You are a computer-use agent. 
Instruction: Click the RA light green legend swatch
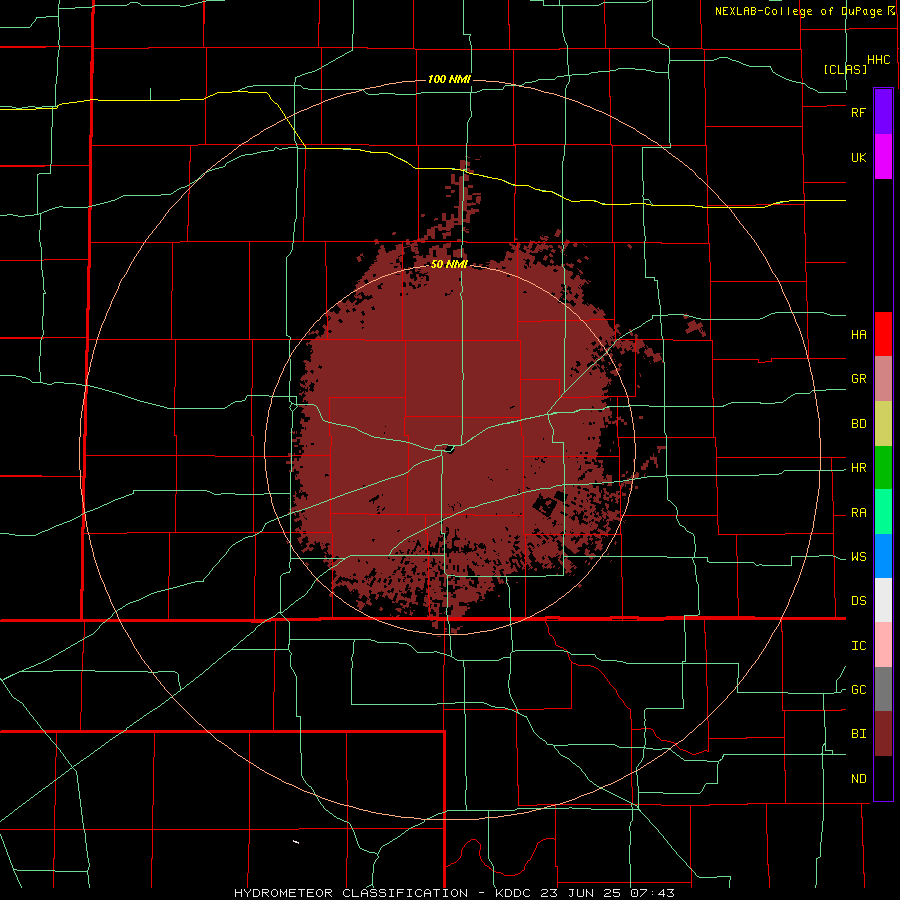point(883,512)
